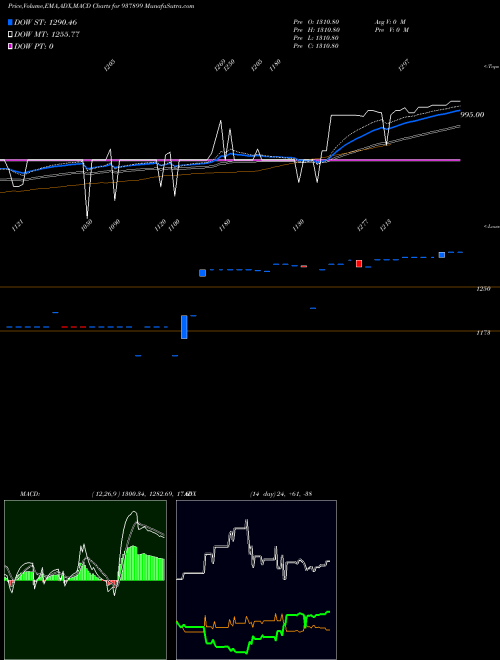This screenshot has width=500, height=660.
Task: Select the Pre O: 1310.80 value
Action: click(x=316, y=22)
